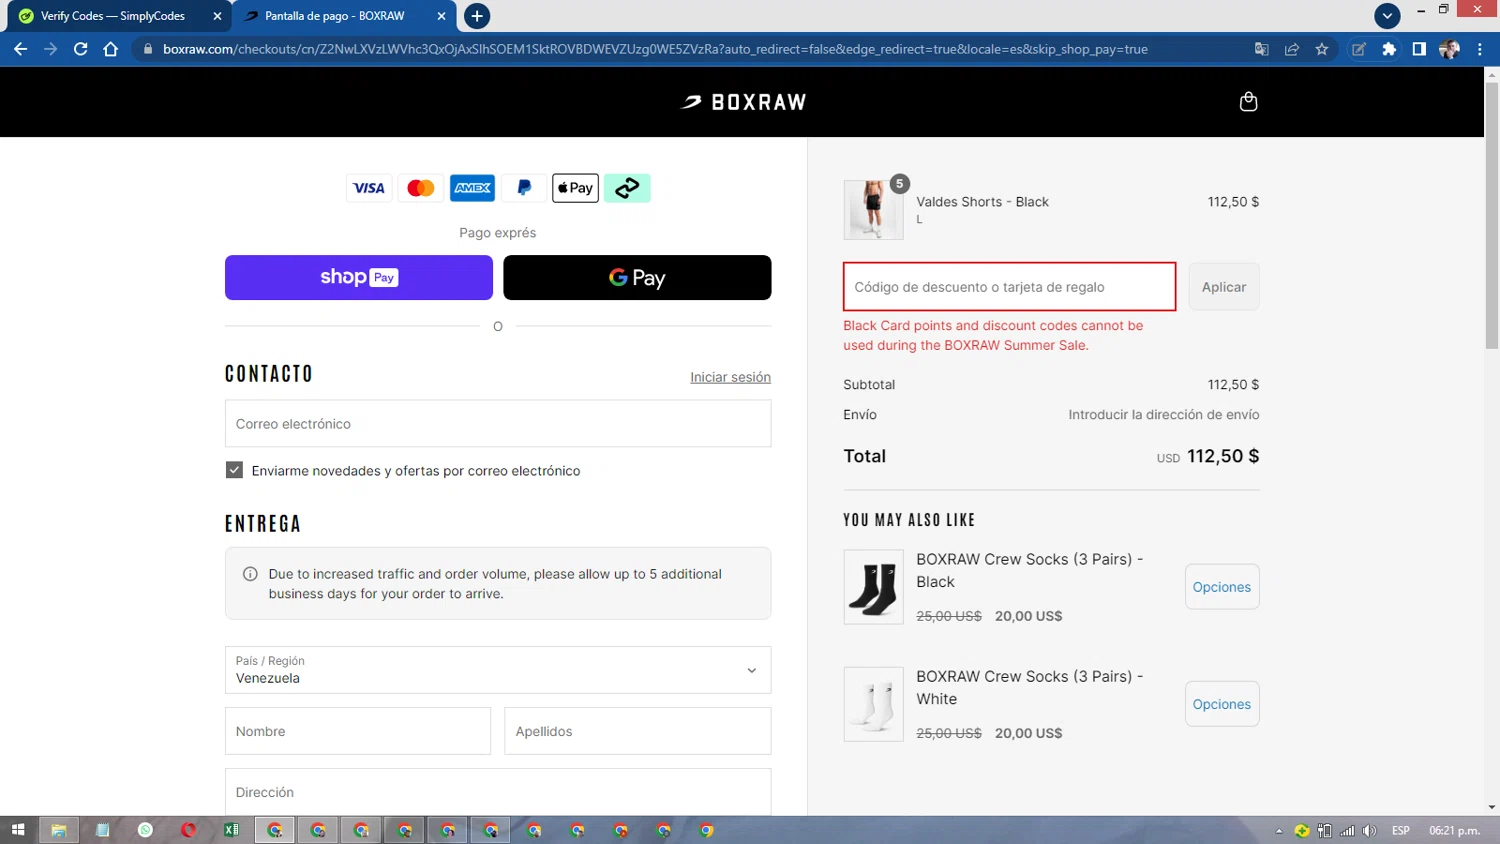Image resolution: width=1500 pixels, height=844 pixels.
Task: View site info via the padlock
Action: 148,49
